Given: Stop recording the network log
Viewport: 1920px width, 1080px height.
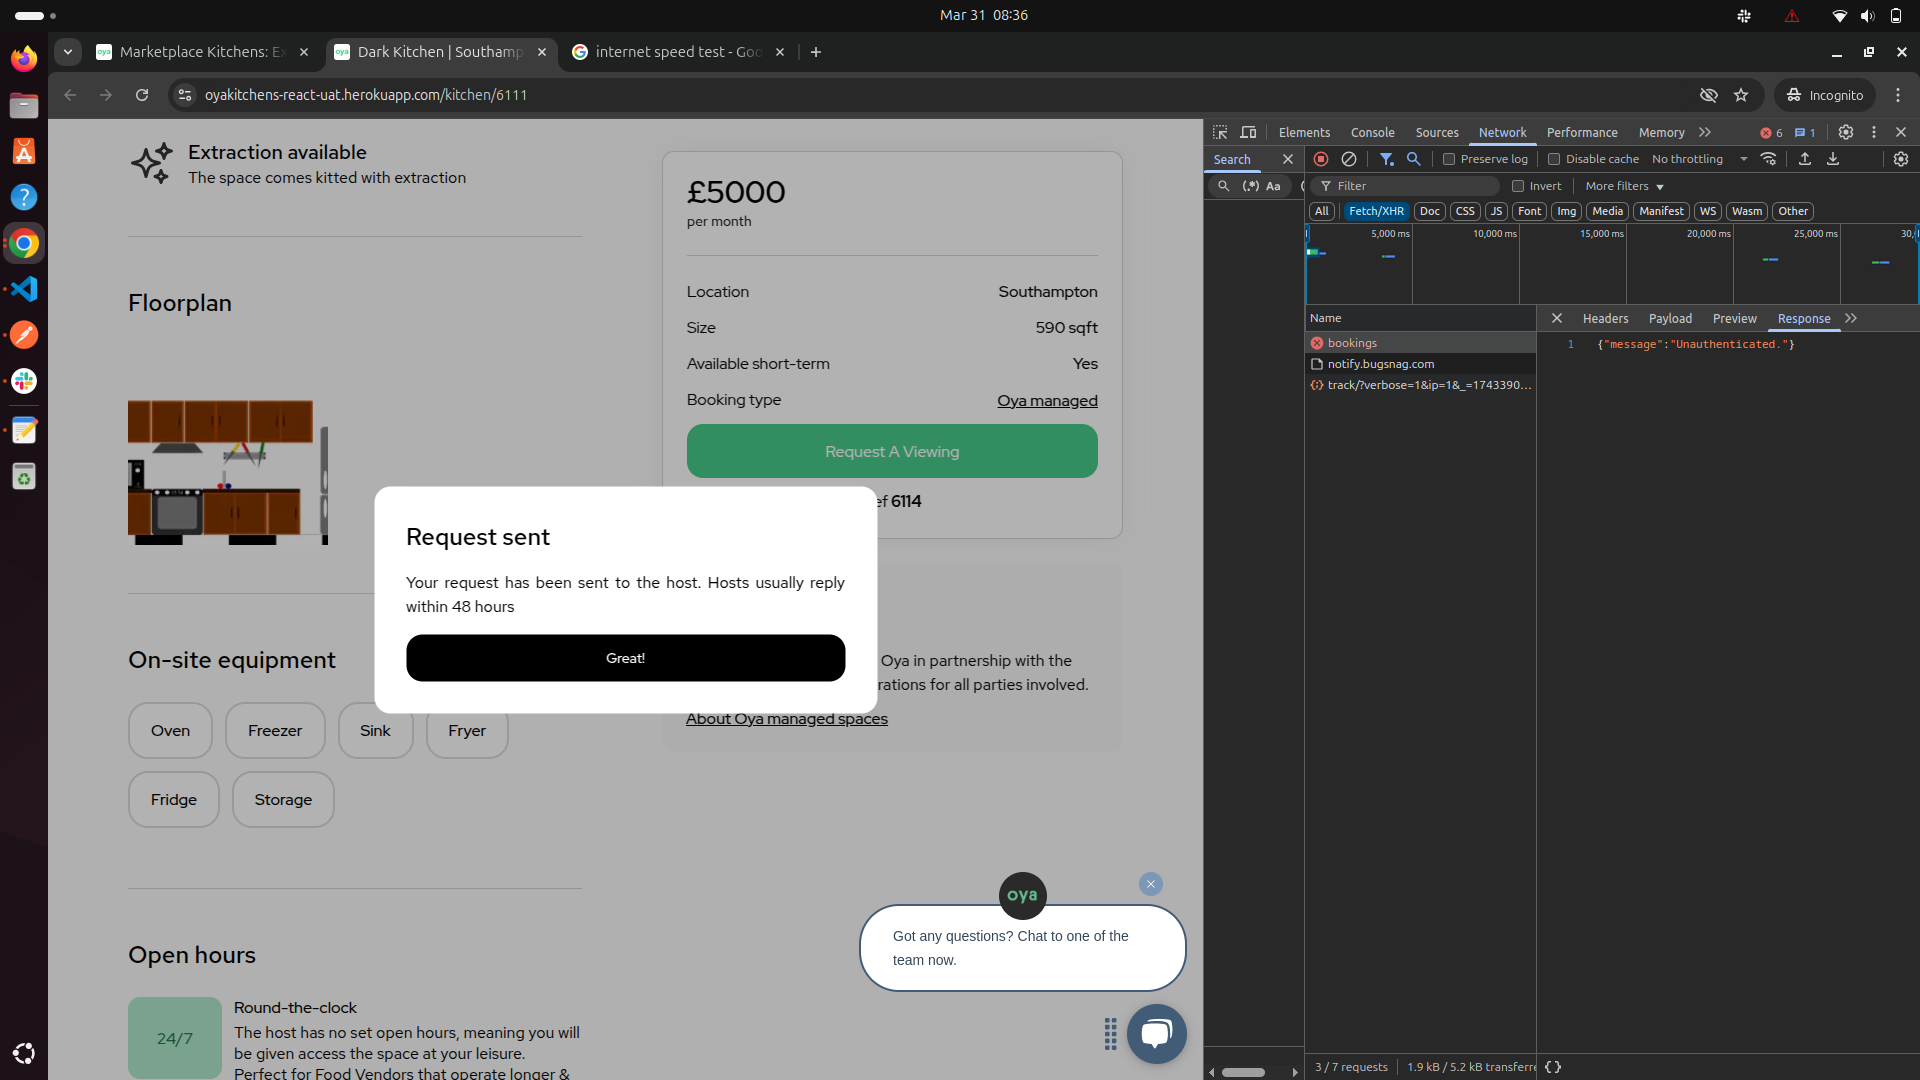Looking at the screenshot, I should point(1320,159).
